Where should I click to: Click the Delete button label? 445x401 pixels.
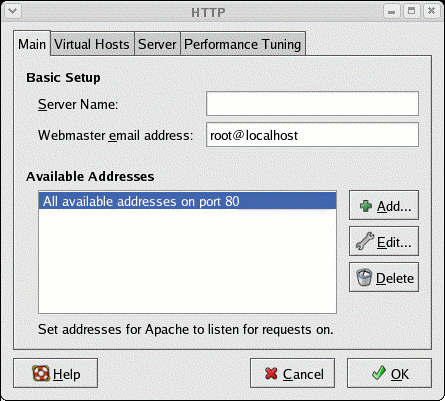coord(395,278)
